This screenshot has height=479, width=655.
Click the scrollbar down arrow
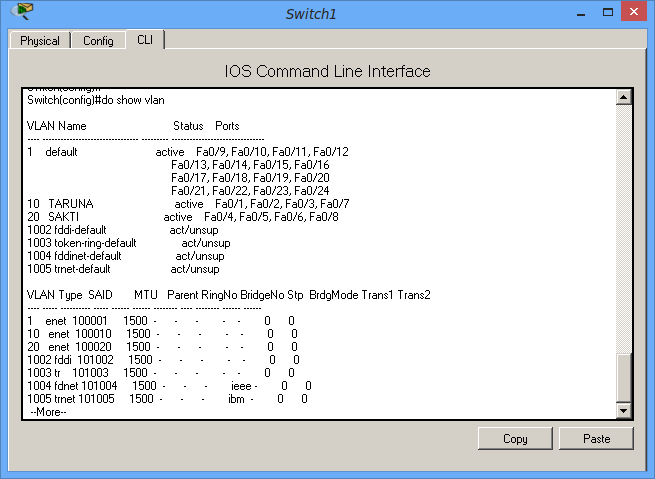pos(623,411)
